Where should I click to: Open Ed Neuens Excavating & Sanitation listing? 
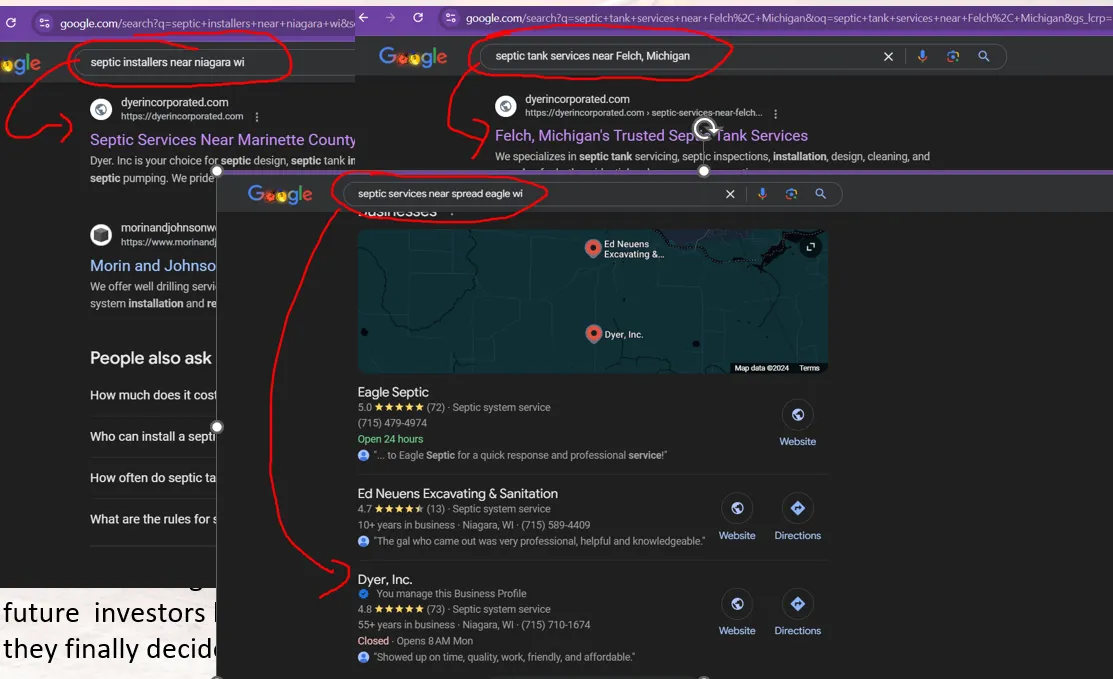tap(457, 493)
